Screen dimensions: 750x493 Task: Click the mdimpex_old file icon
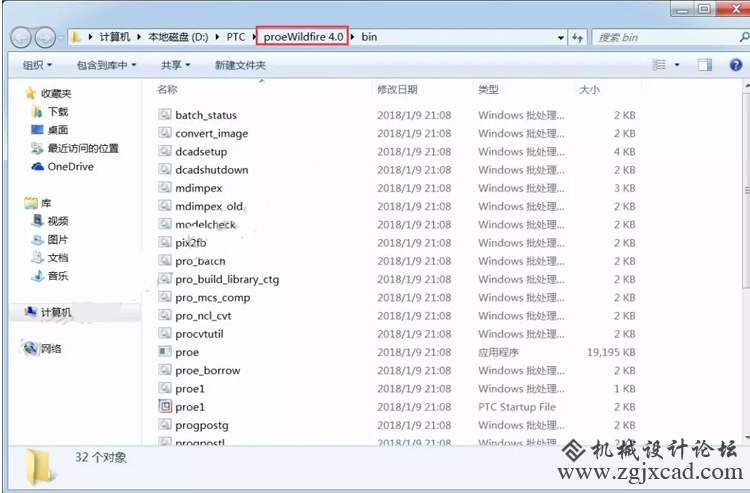(165, 205)
